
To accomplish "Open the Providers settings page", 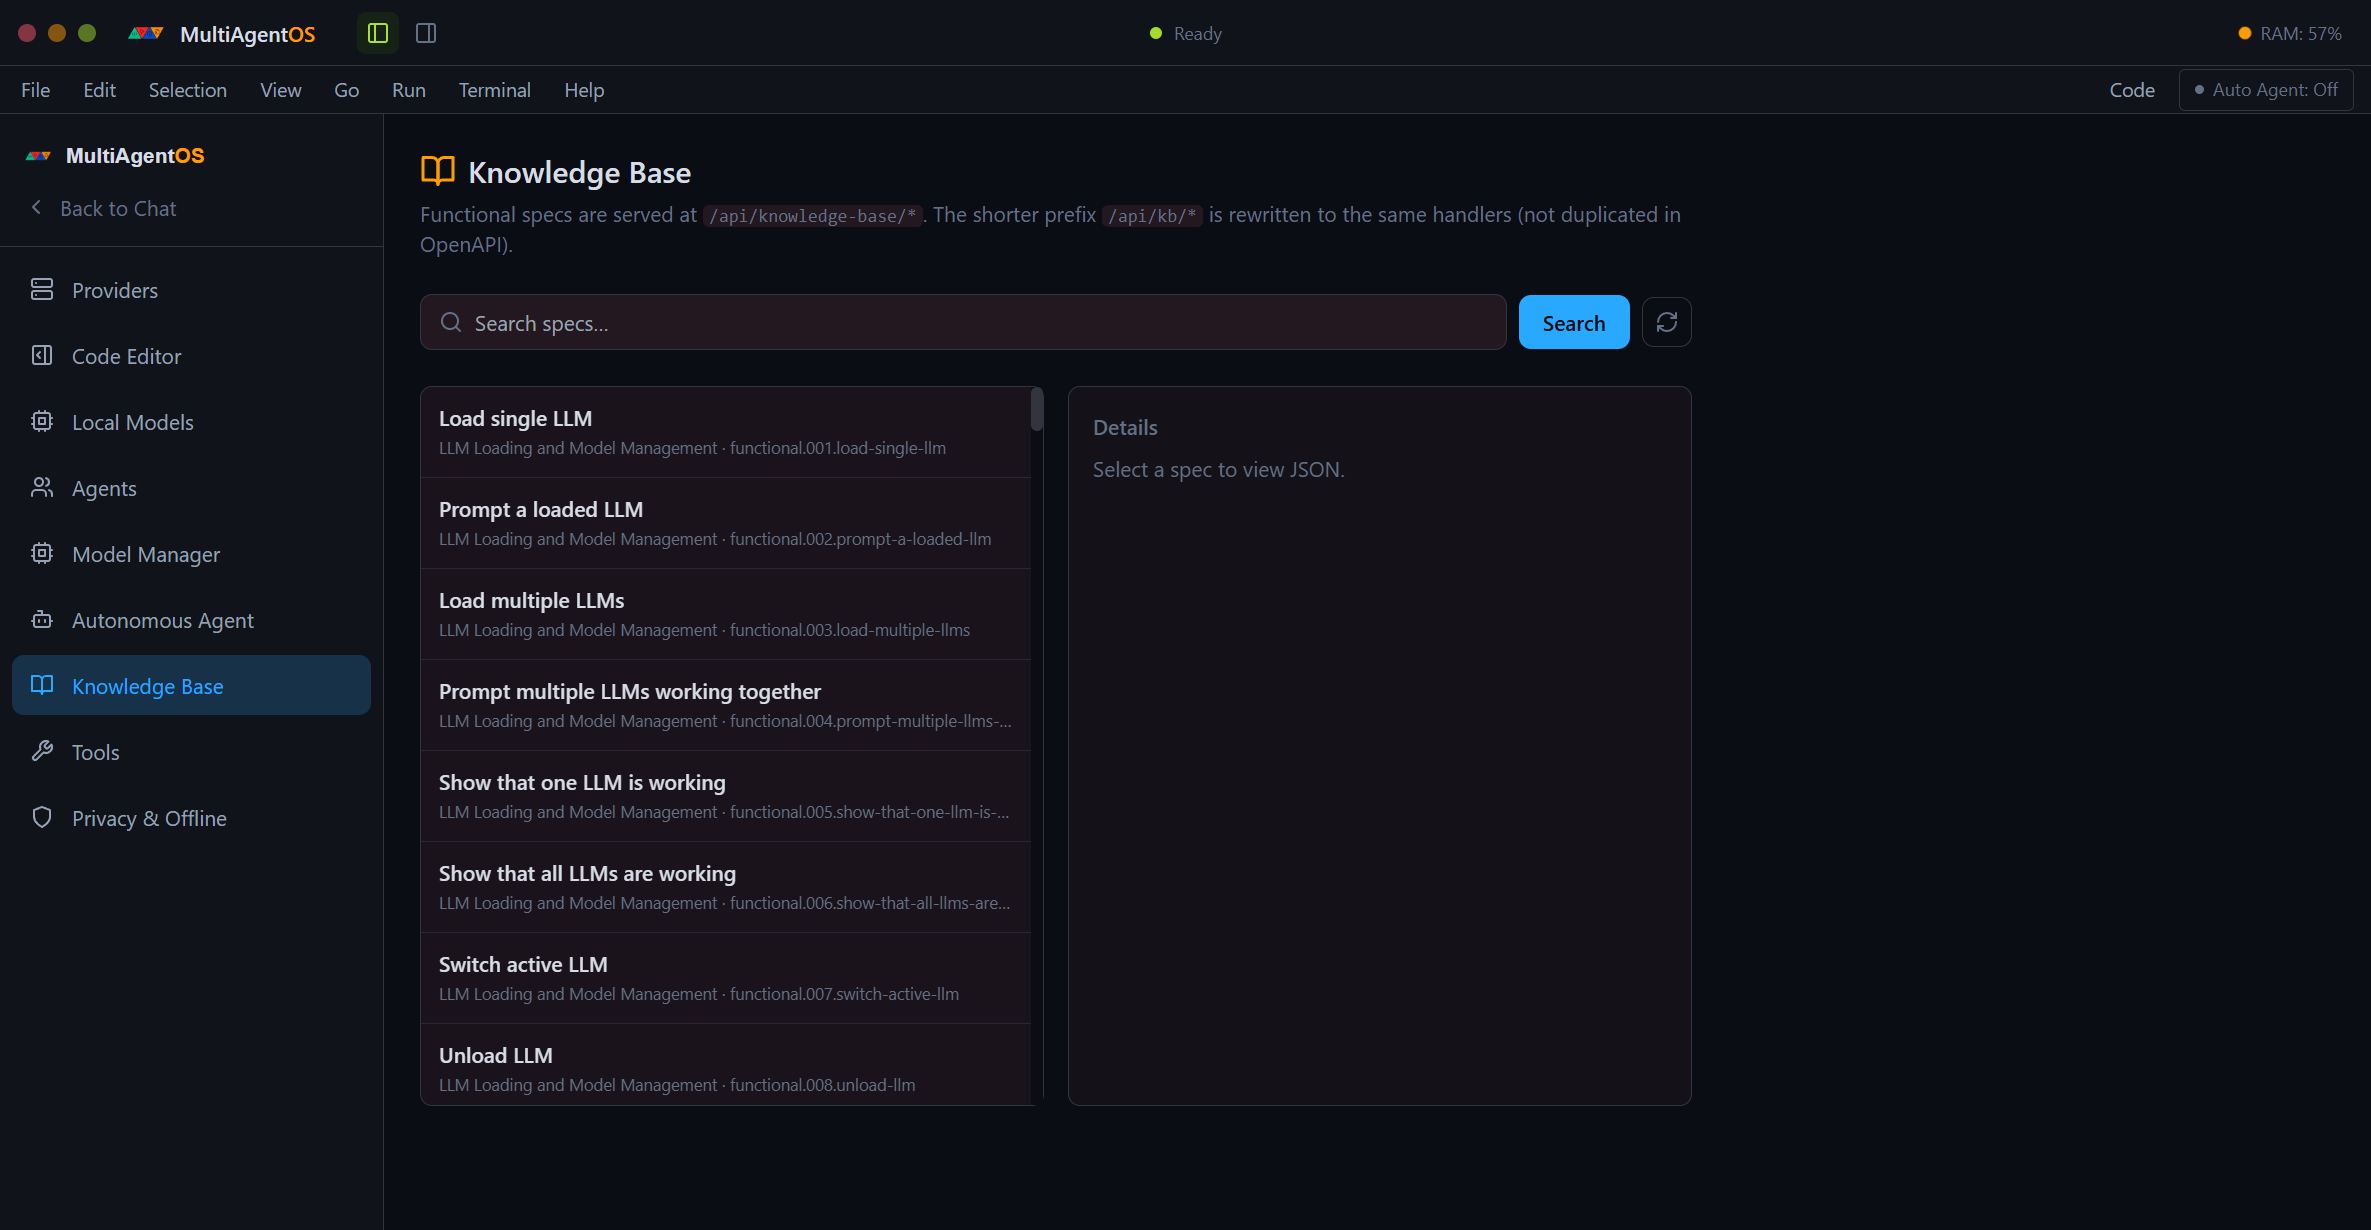I will [191, 290].
